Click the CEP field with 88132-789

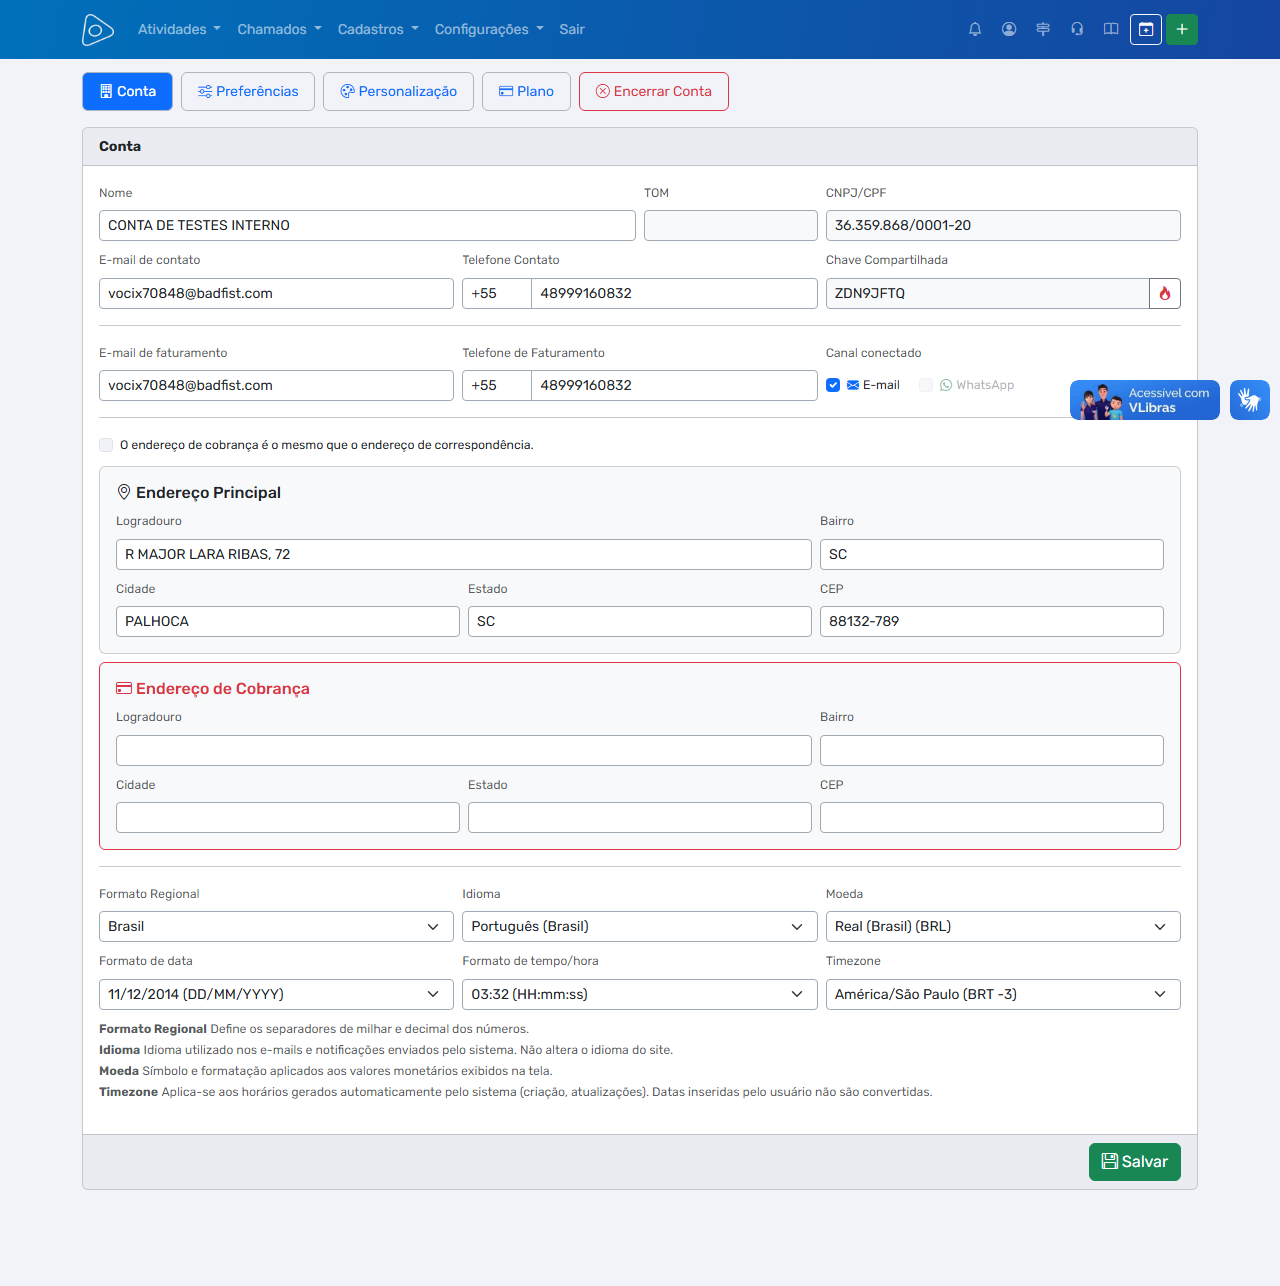click(992, 621)
